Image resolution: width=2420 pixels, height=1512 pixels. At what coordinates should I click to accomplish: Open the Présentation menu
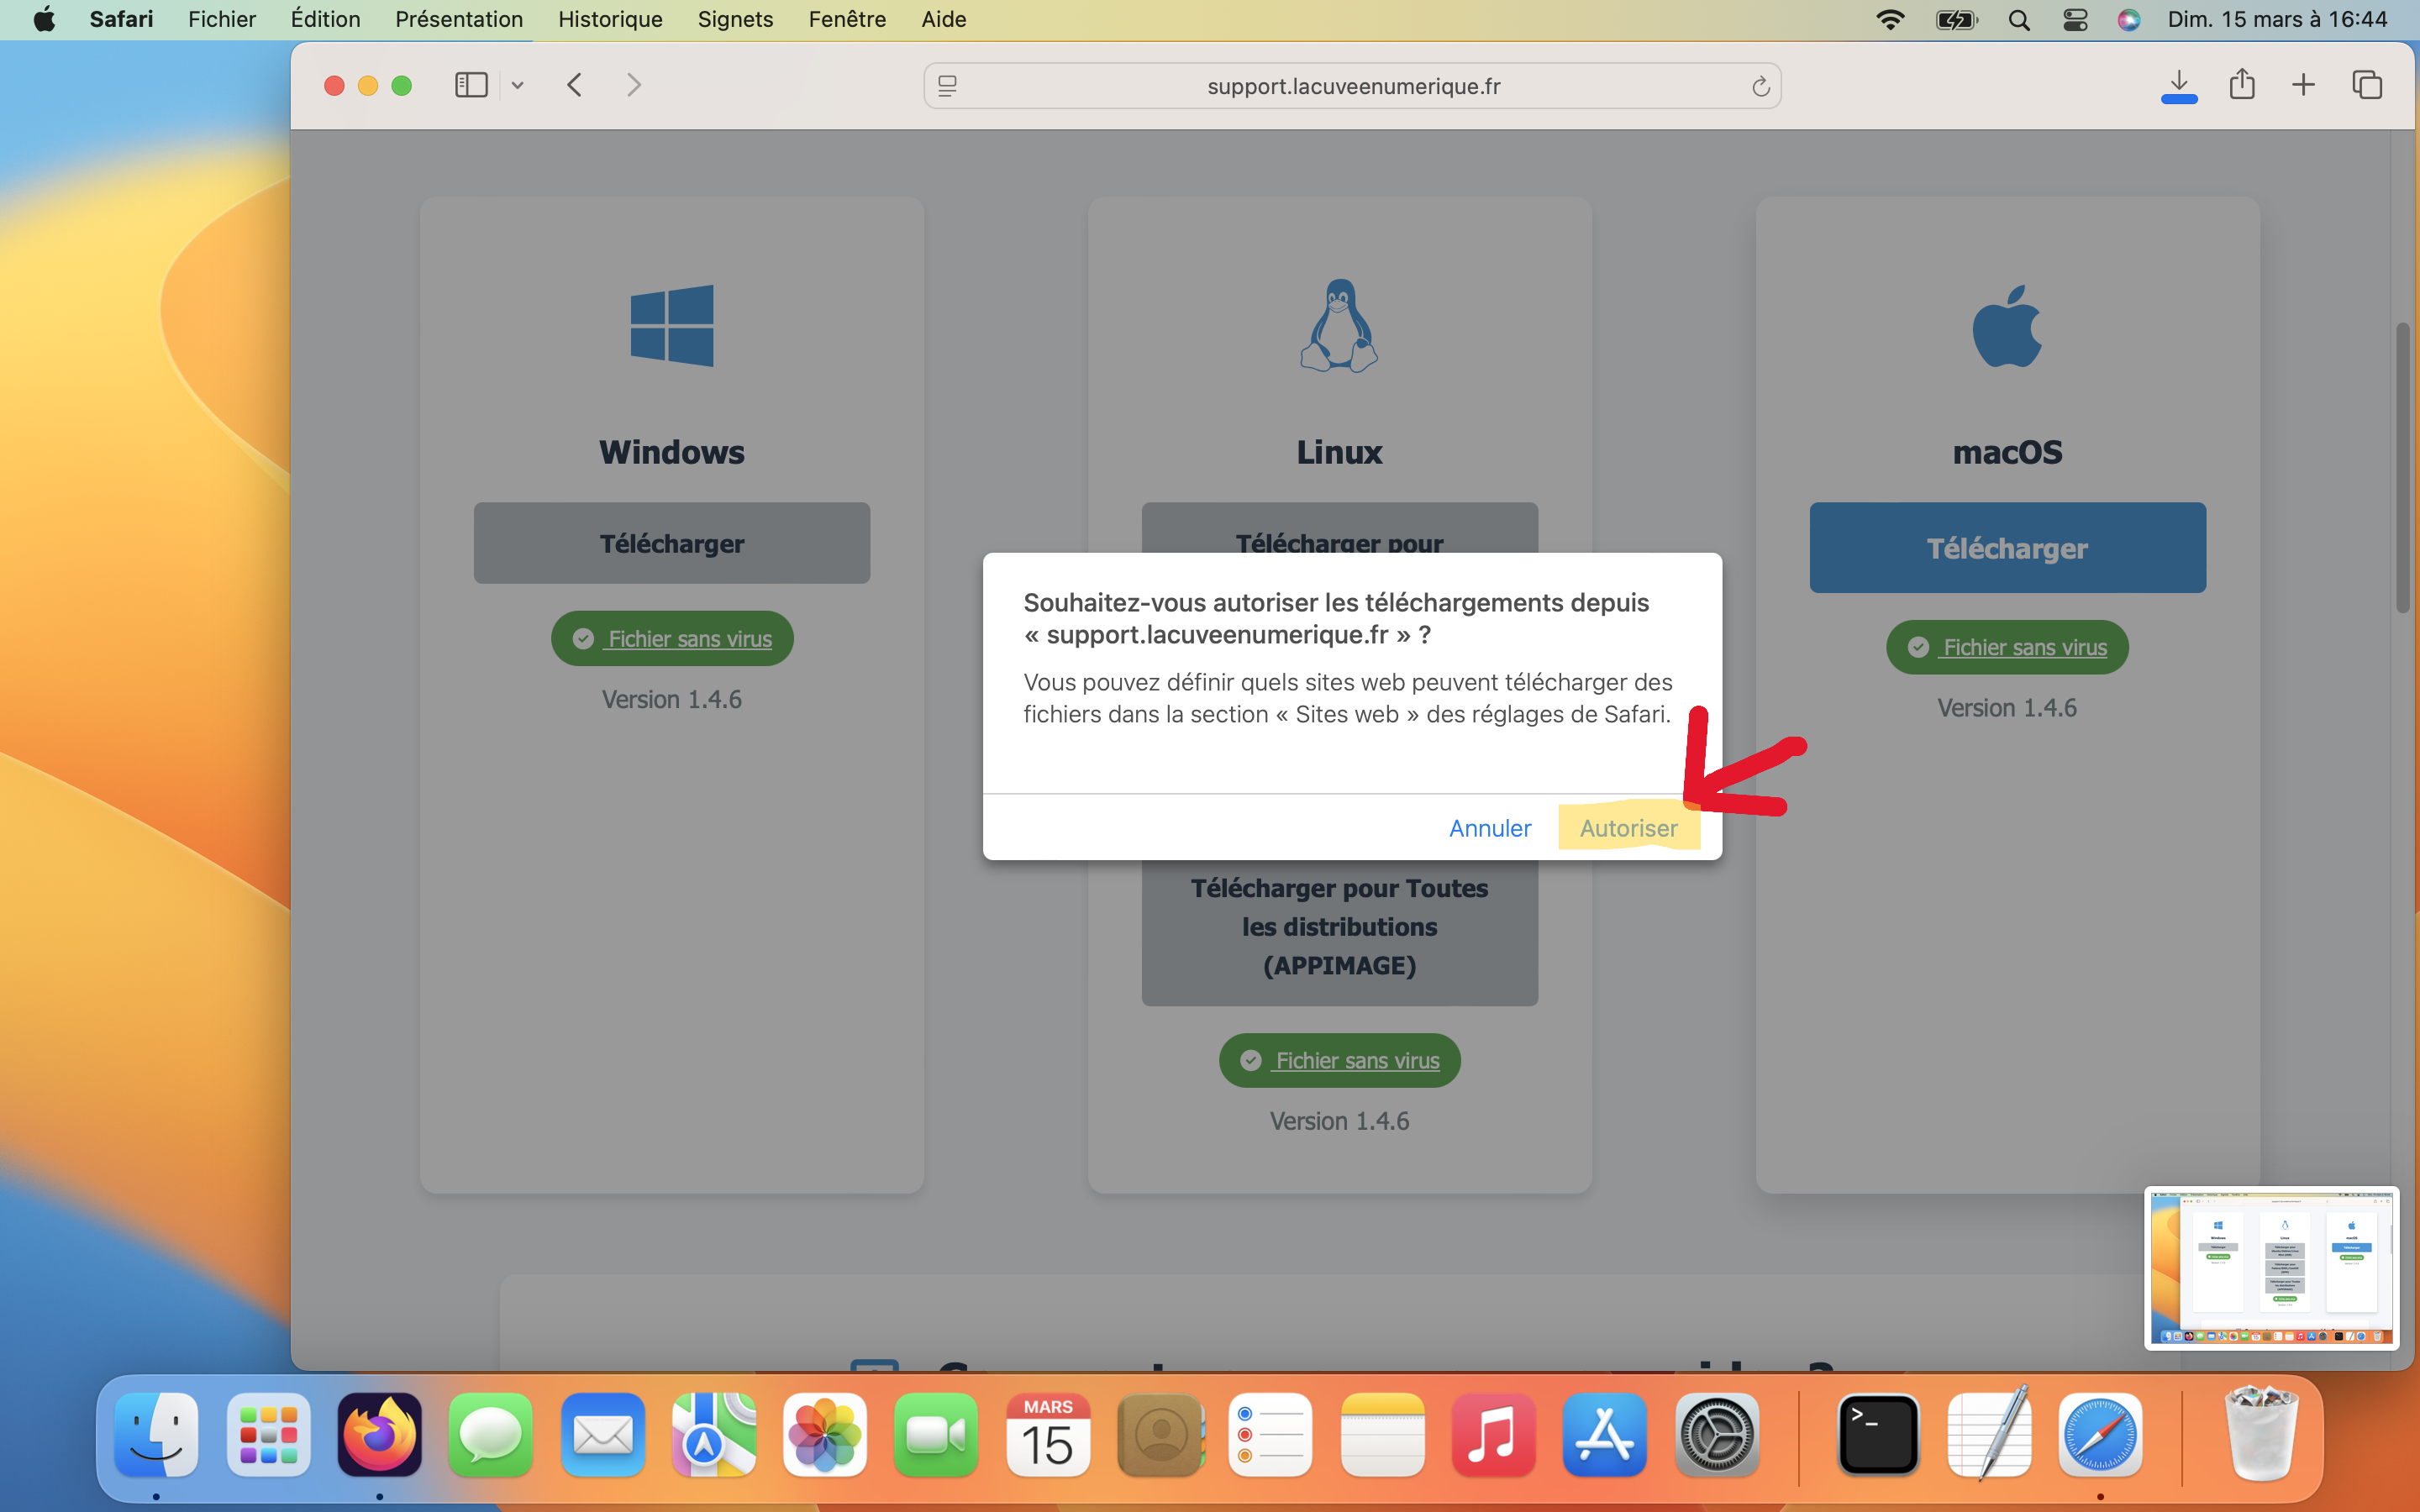tap(459, 19)
